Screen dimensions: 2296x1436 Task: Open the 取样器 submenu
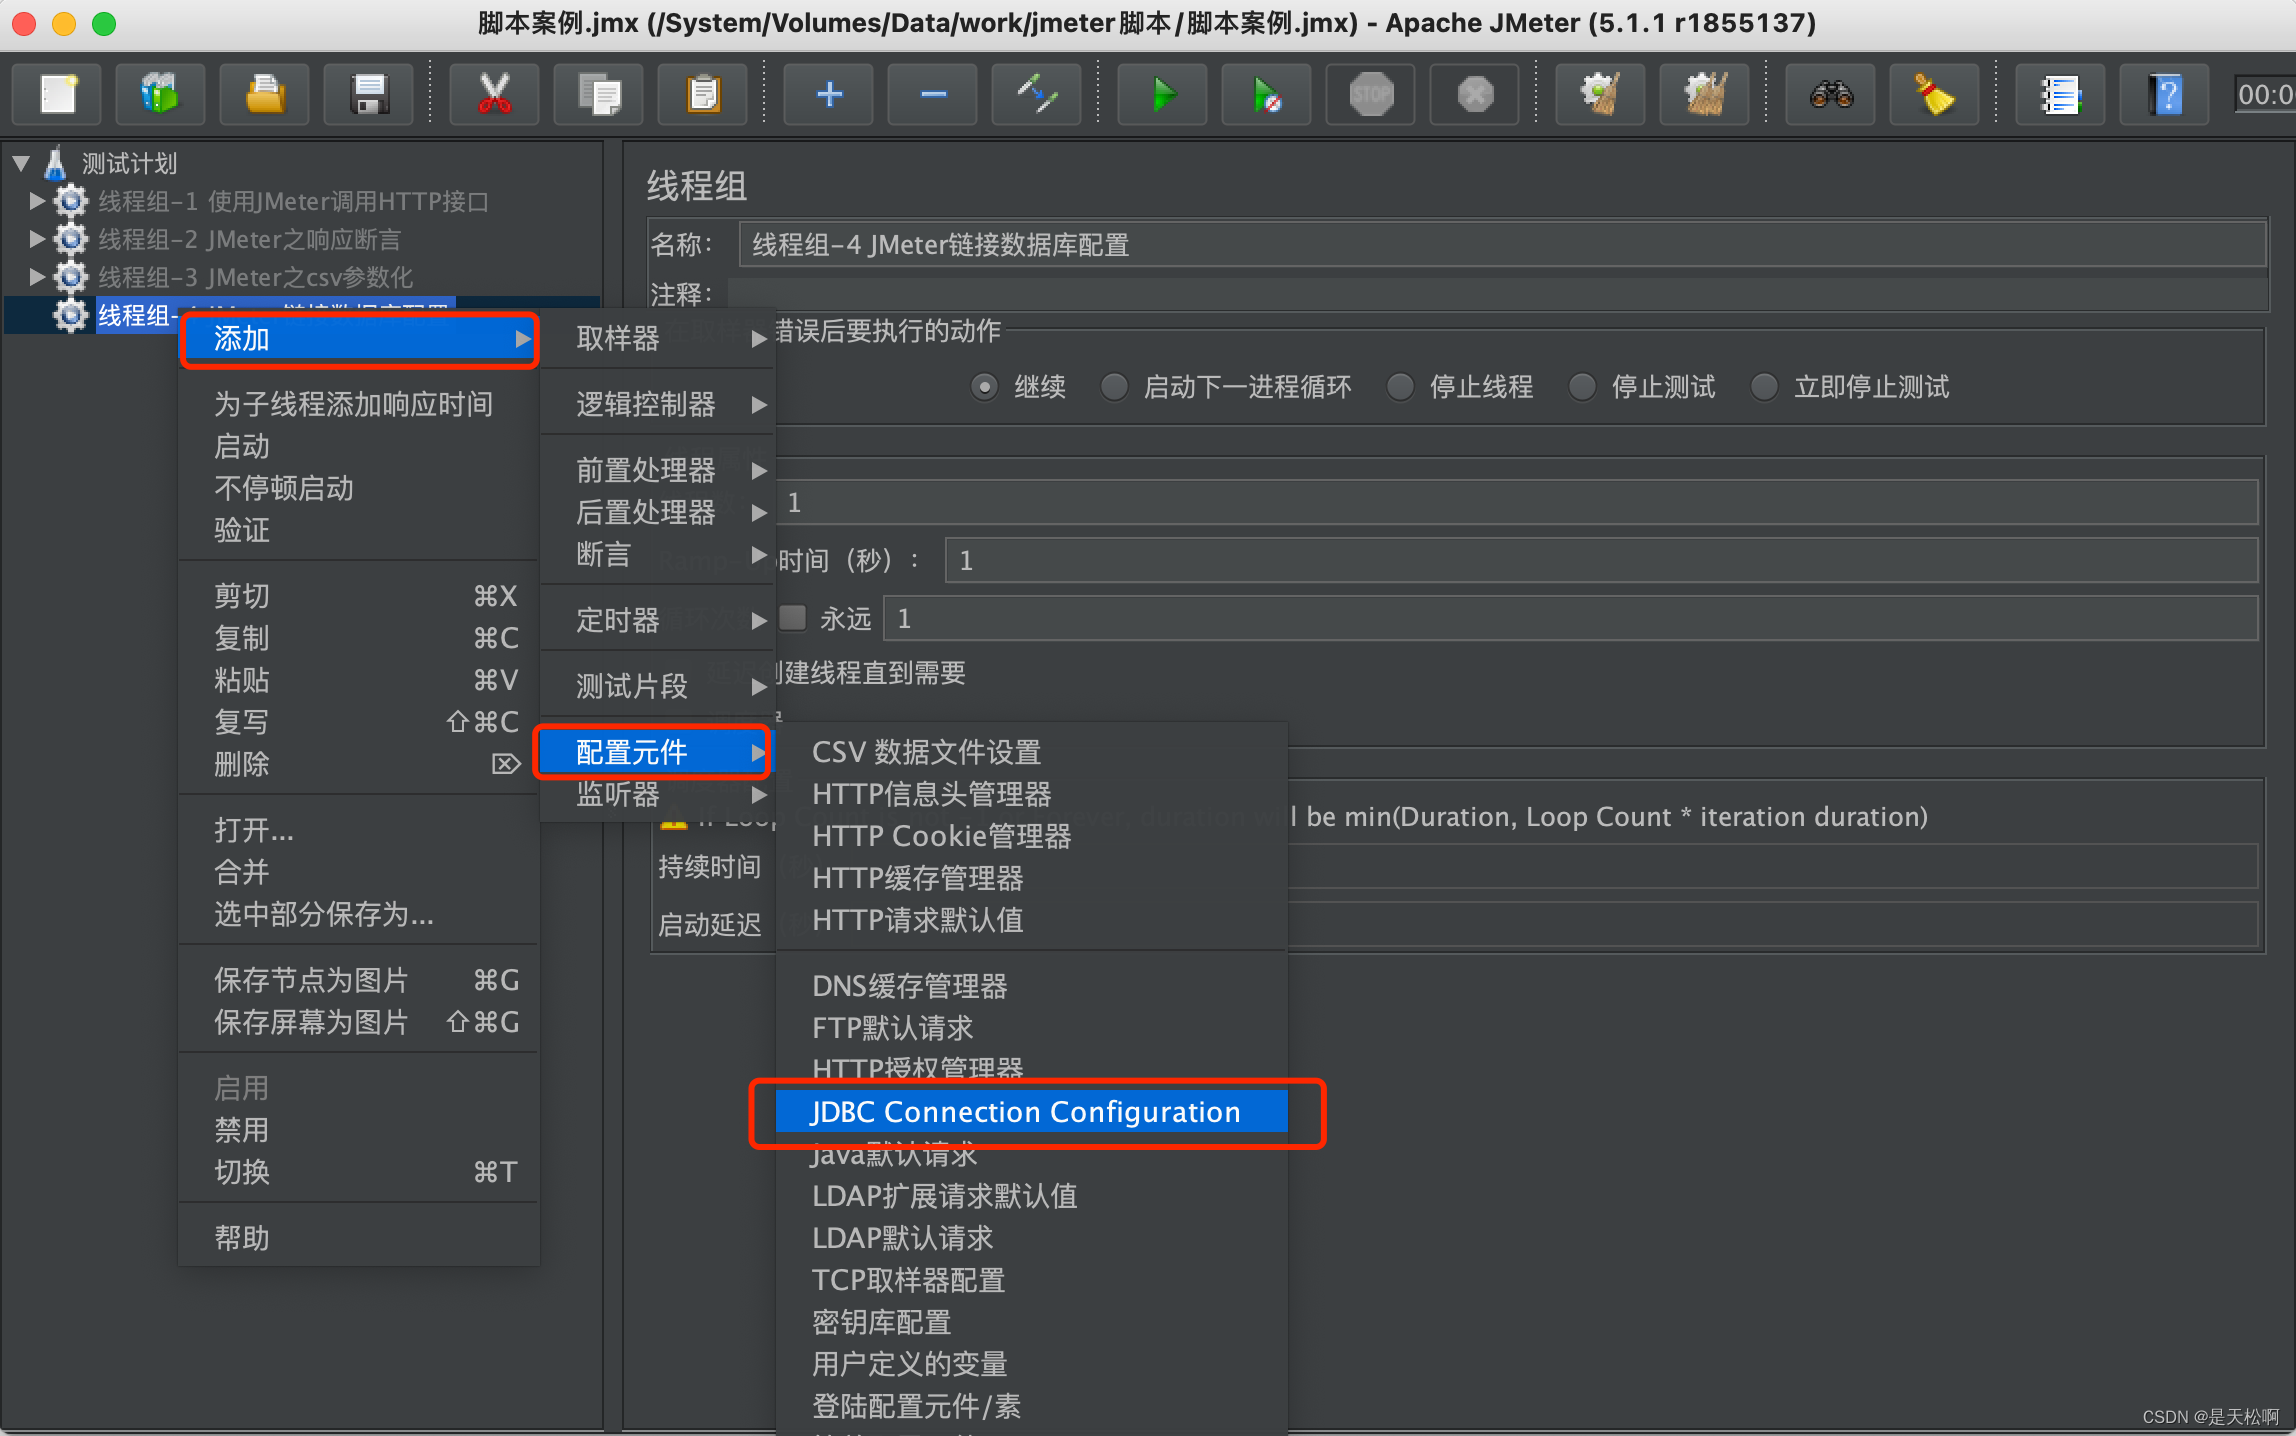click(658, 338)
